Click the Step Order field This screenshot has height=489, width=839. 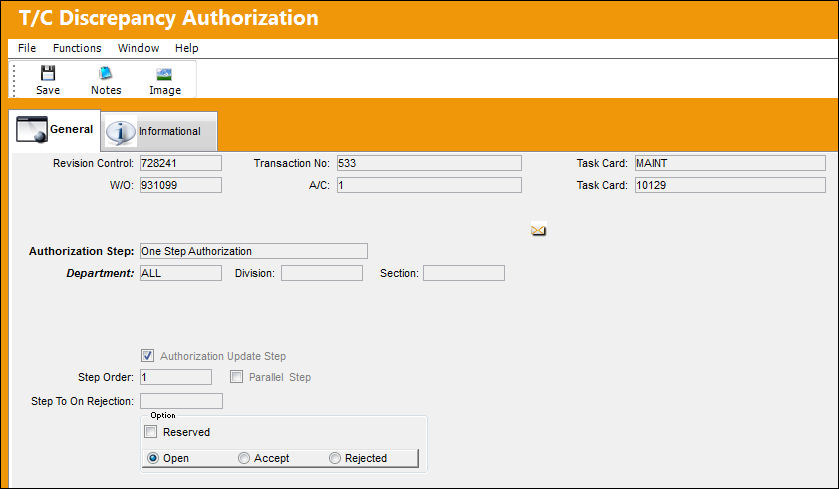coord(176,377)
